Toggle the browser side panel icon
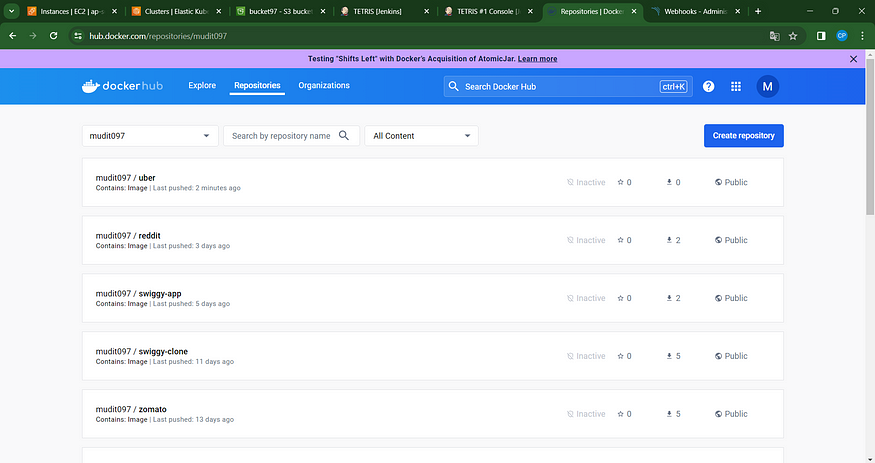This screenshot has width=875, height=463. [x=821, y=36]
